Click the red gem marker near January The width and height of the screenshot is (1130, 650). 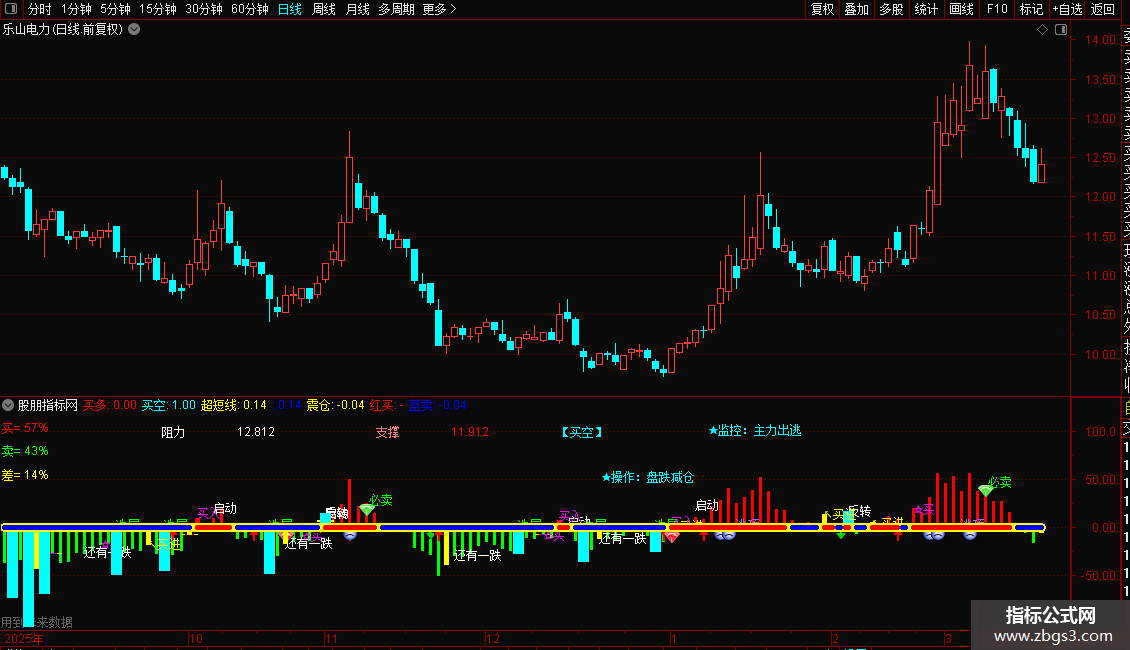(x=672, y=537)
